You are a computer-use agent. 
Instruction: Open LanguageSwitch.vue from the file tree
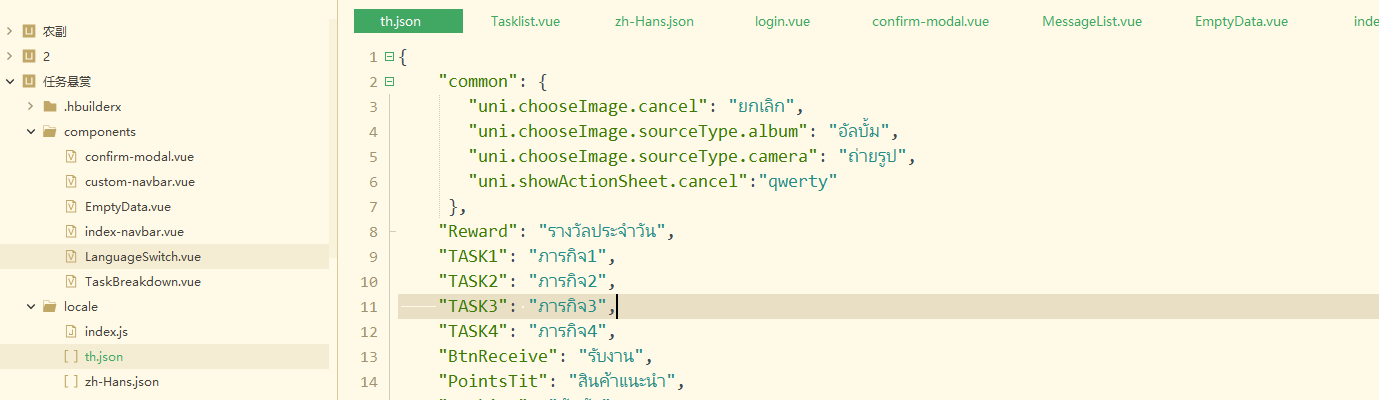(142, 257)
